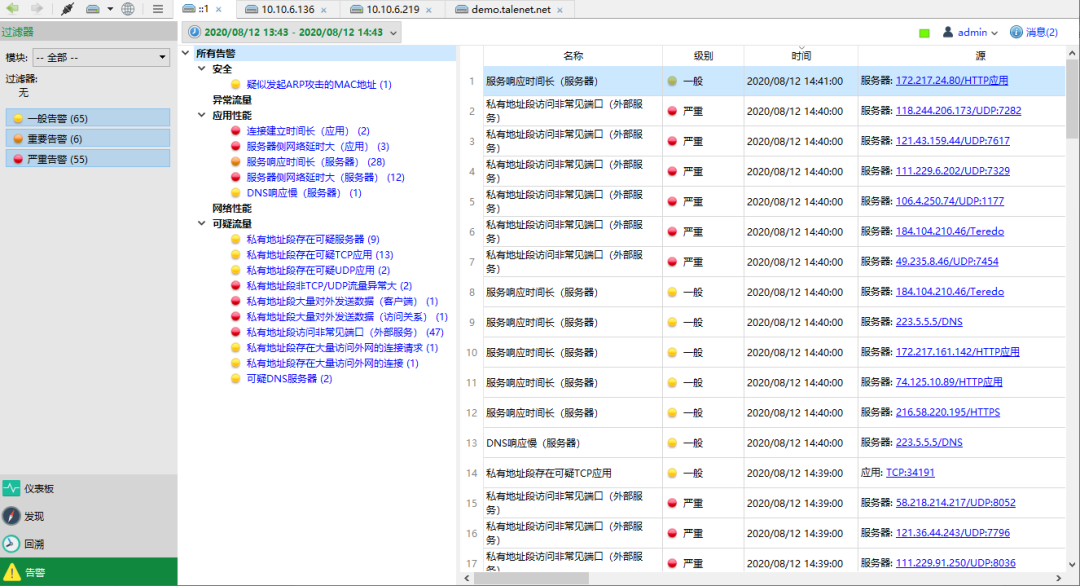Toggle the 重要告警 (6) filter
Screen dimensions: 1080x586
(88, 139)
